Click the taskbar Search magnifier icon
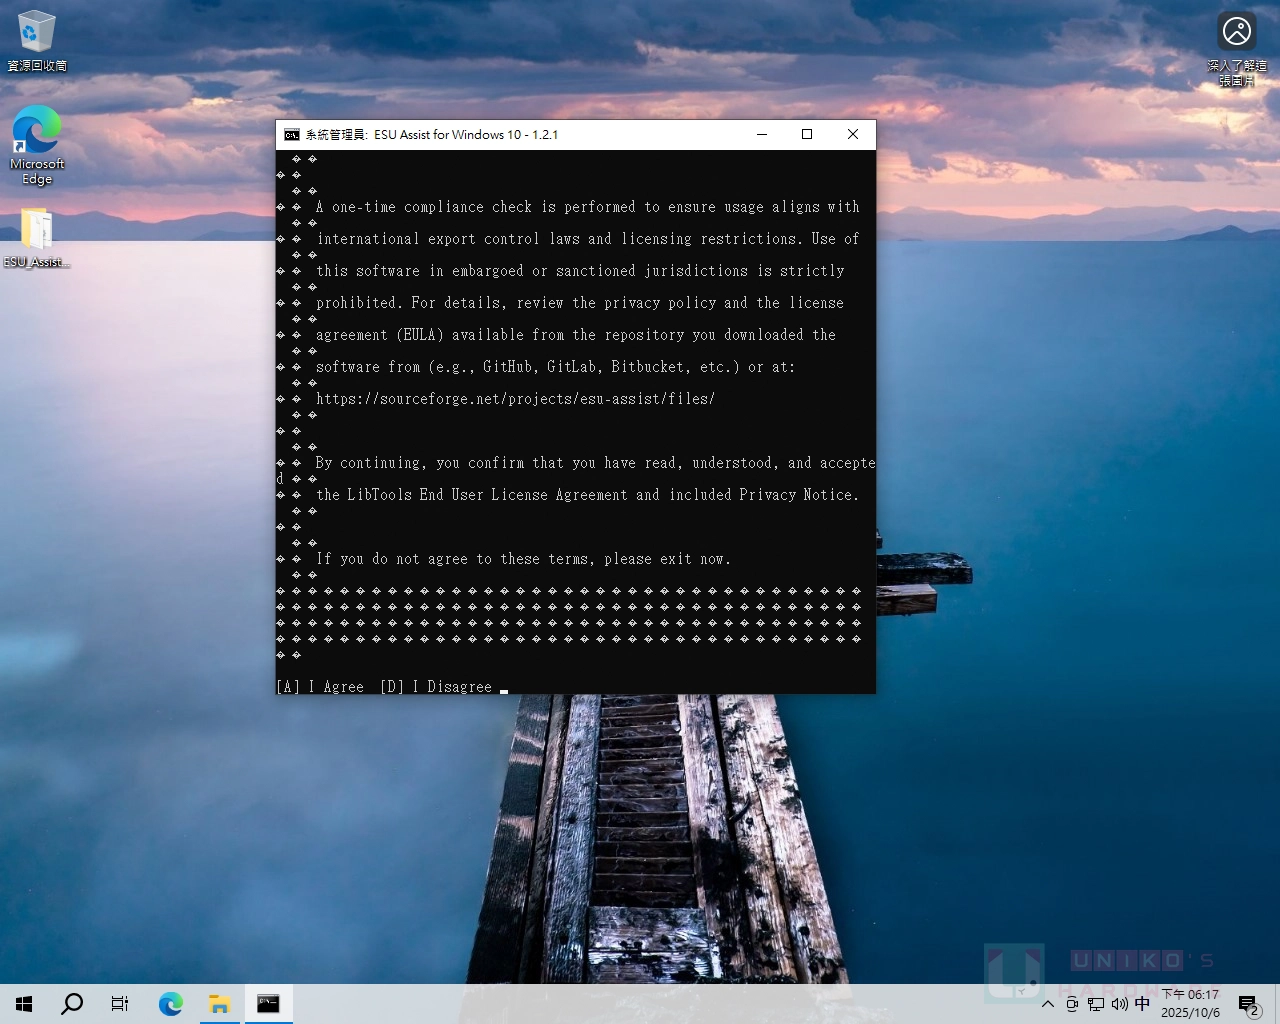 coord(72,1004)
